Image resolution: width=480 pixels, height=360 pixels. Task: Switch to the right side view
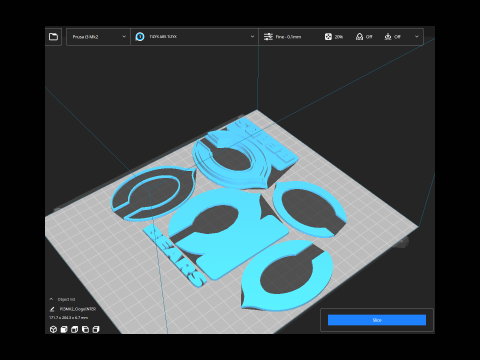96,329
